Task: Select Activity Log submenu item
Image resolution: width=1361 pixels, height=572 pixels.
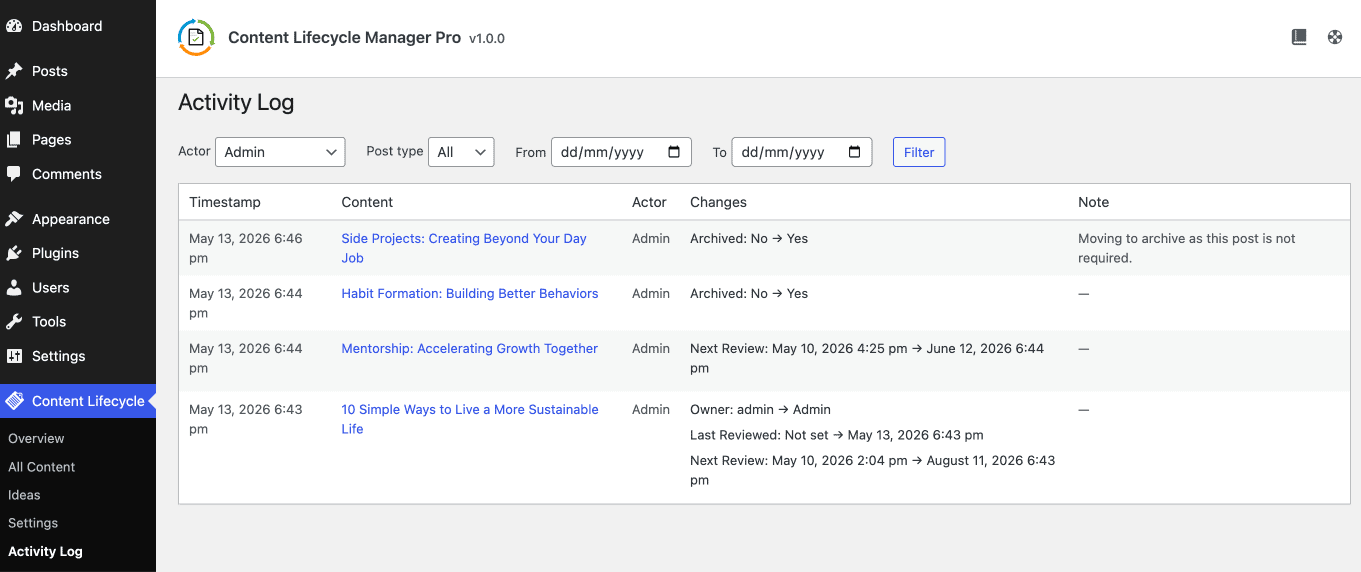Action: [x=45, y=551]
